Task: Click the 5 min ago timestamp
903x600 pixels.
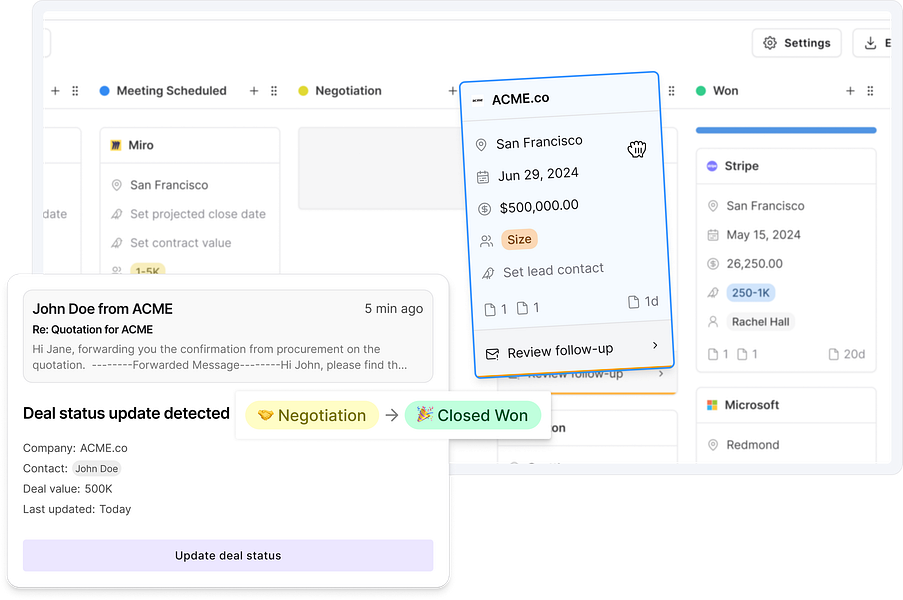Action: click(394, 309)
